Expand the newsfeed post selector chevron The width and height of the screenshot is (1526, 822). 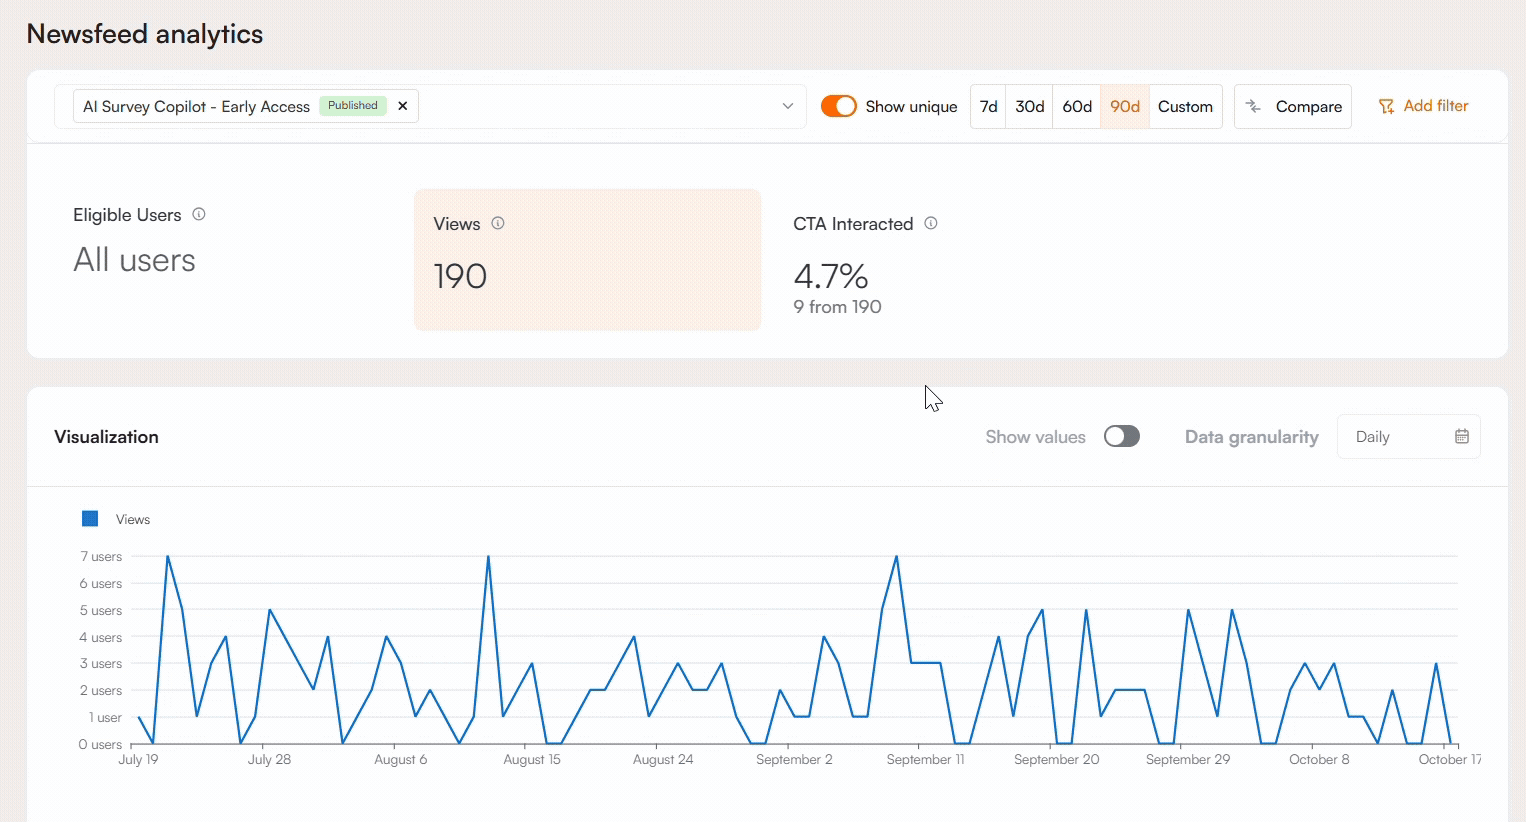click(788, 106)
